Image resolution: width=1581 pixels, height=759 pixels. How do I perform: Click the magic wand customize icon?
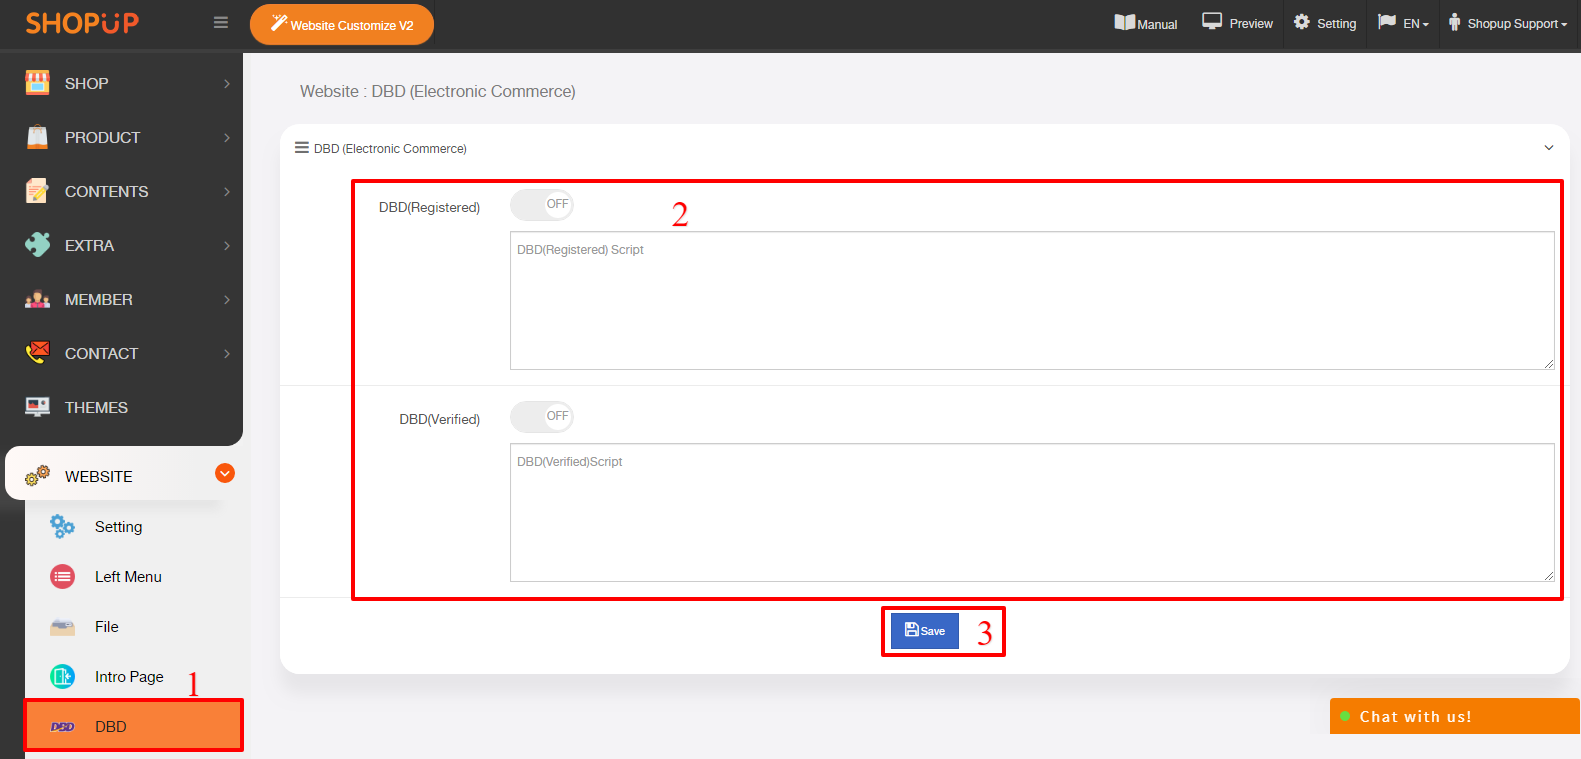pyautogui.click(x=279, y=23)
